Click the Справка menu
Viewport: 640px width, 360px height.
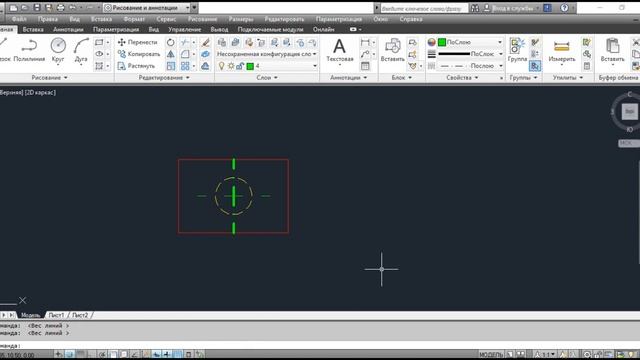411,19
